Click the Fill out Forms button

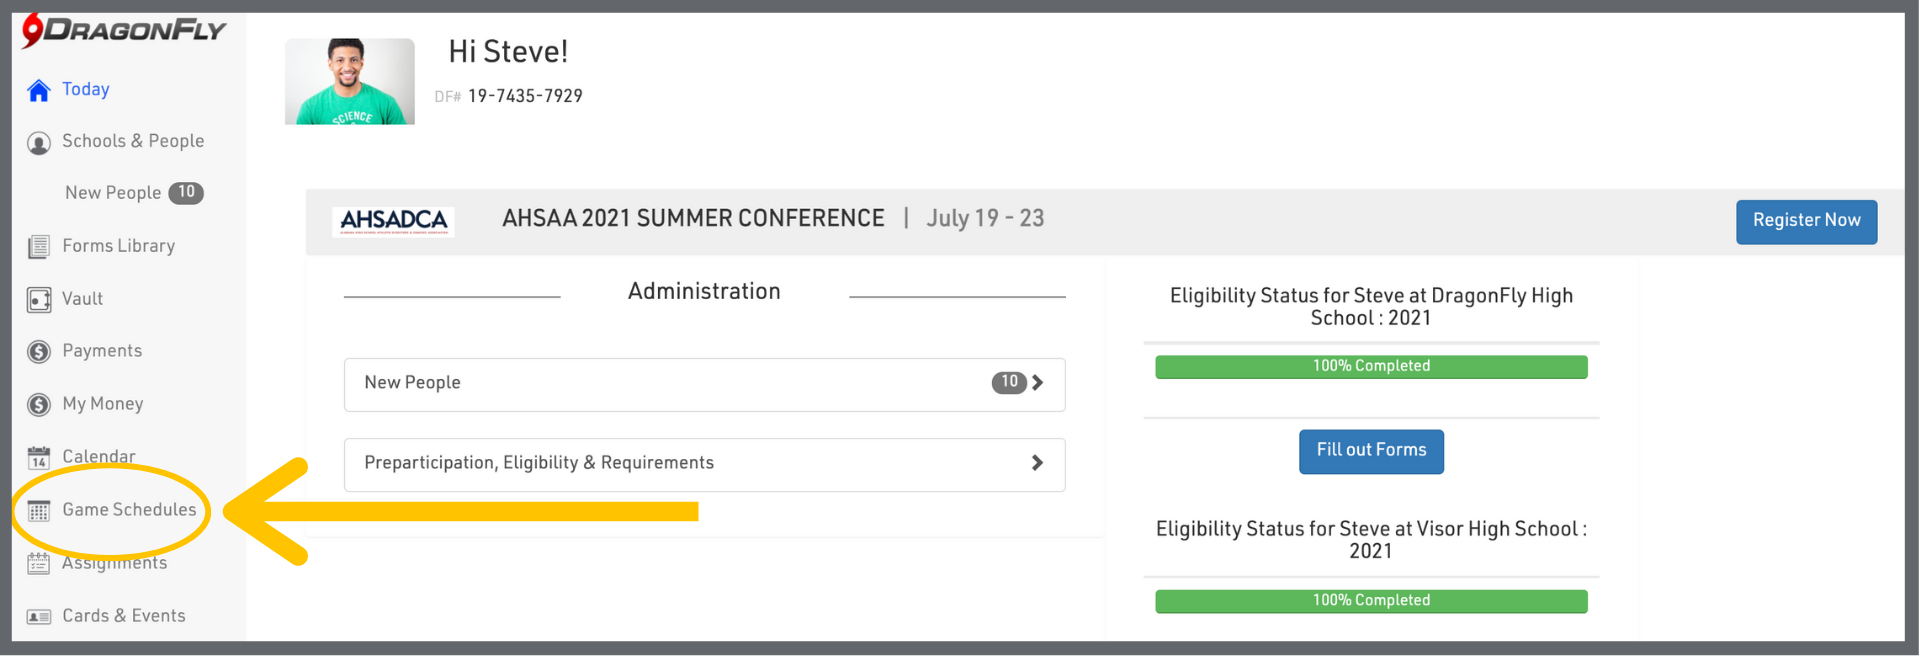pos(1370,451)
